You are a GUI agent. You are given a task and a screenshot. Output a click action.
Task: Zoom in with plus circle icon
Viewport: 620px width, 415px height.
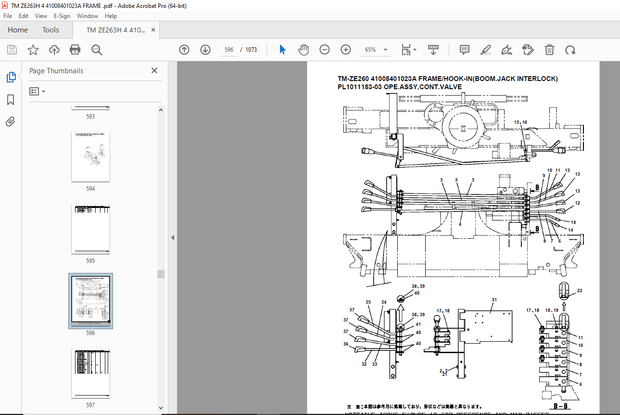[x=346, y=50]
